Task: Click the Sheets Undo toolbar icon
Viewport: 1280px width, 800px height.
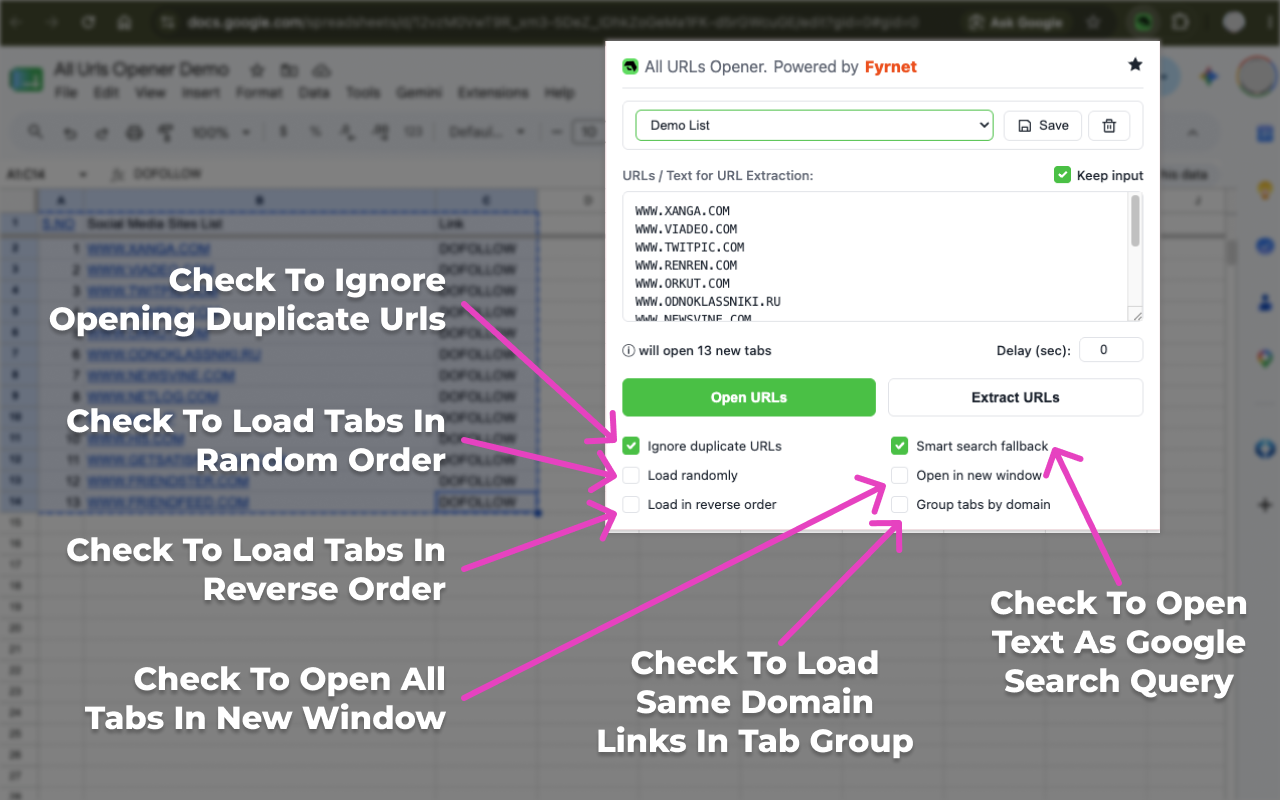Action: pyautogui.click(x=69, y=132)
